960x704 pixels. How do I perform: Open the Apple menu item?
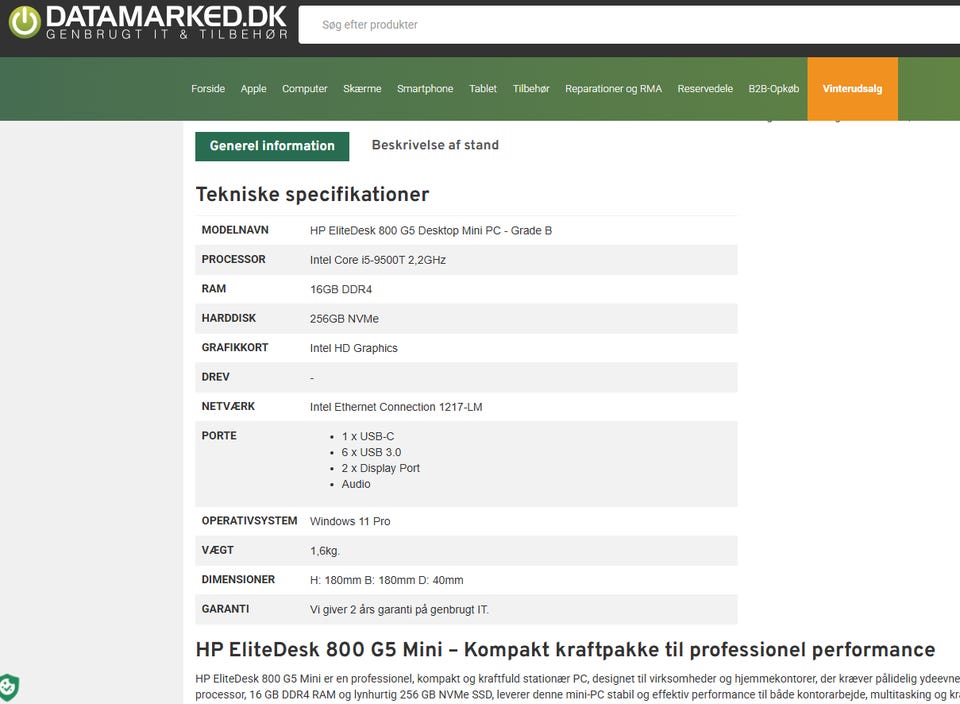pos(253,89)
